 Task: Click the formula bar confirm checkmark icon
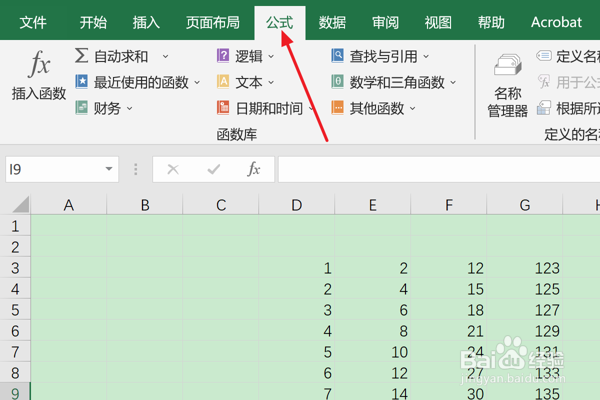pyautogui.click(x=214, y=169)
